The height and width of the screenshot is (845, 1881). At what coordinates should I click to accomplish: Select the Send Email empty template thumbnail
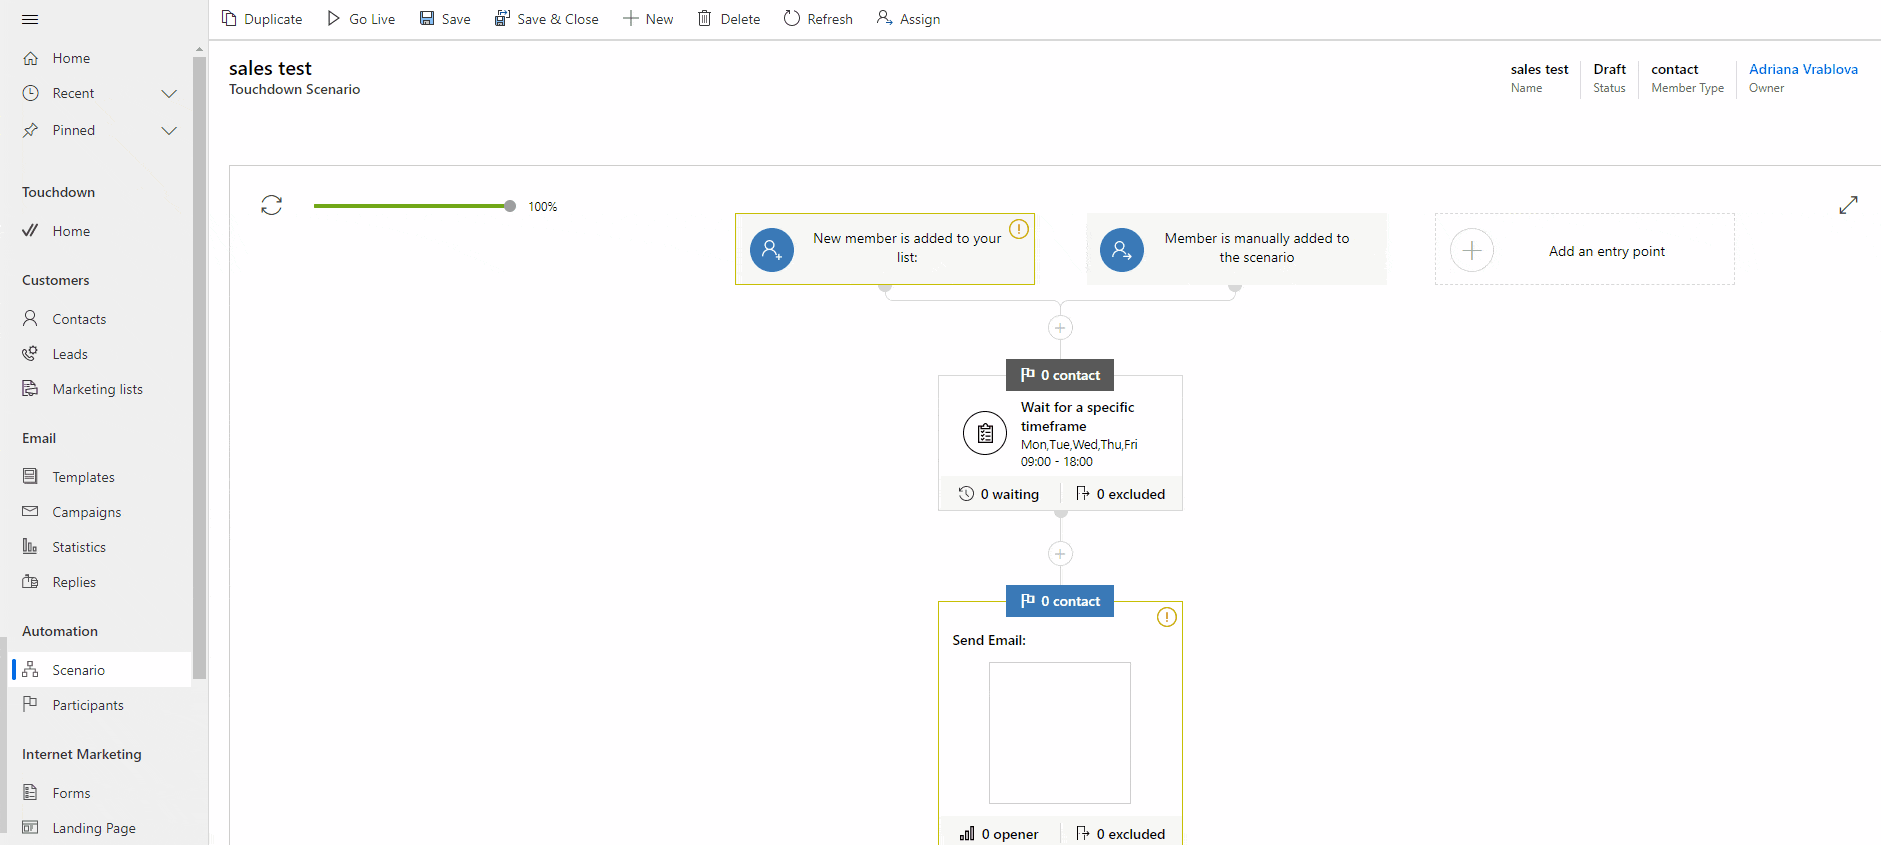point(1059,732)
